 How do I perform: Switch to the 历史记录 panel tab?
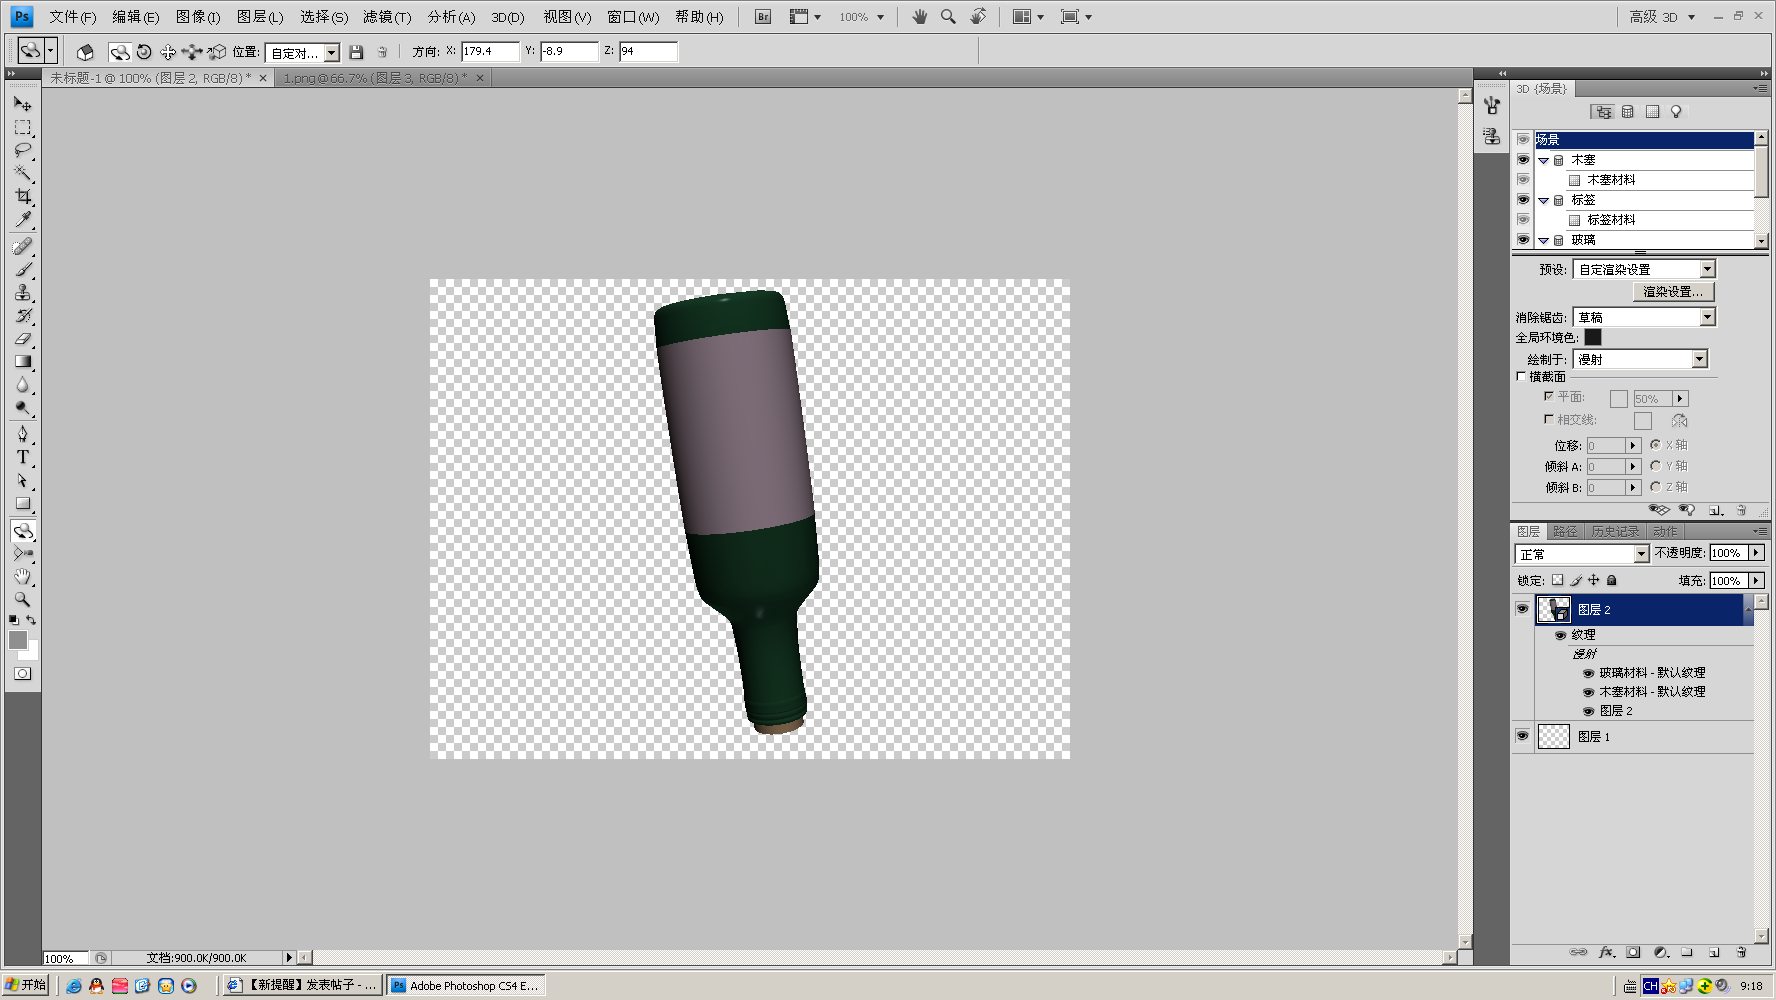pyautogui.click(x=1615, y=532)
